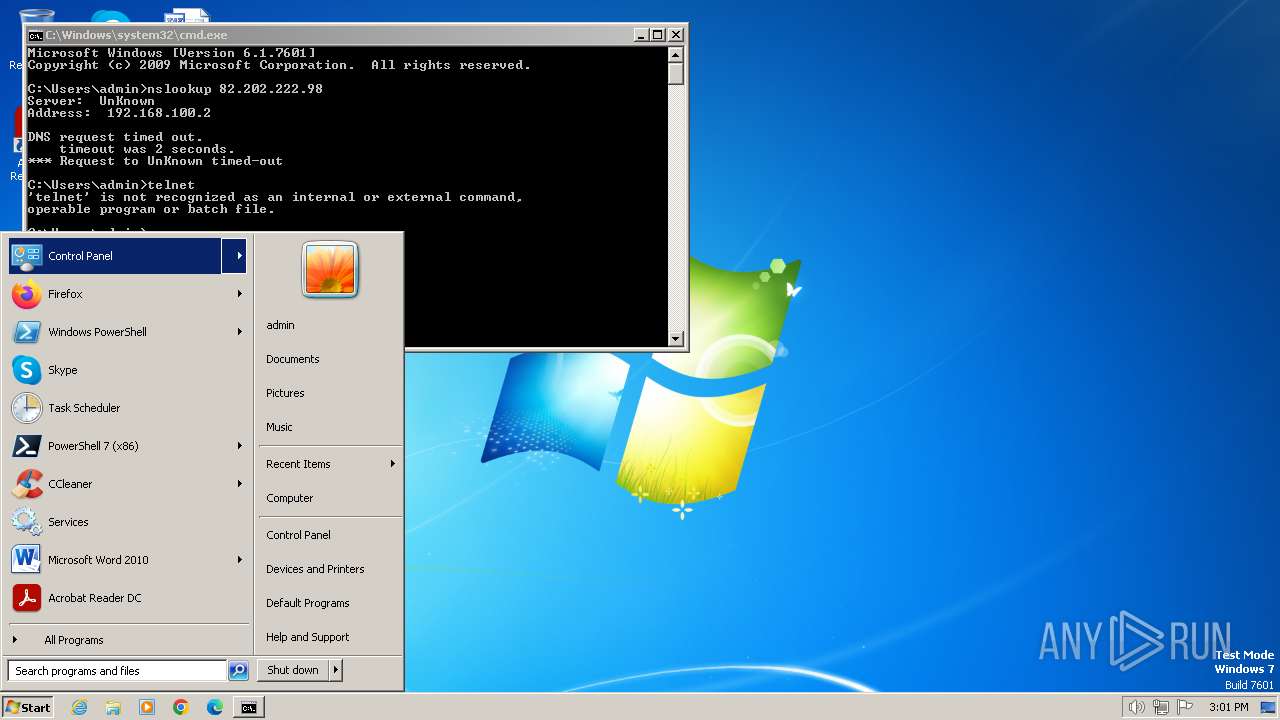Click the 3:01 PM taskbar clock
The height and width of the screenshot is (720, 1280).
[x=1229, y=707]
